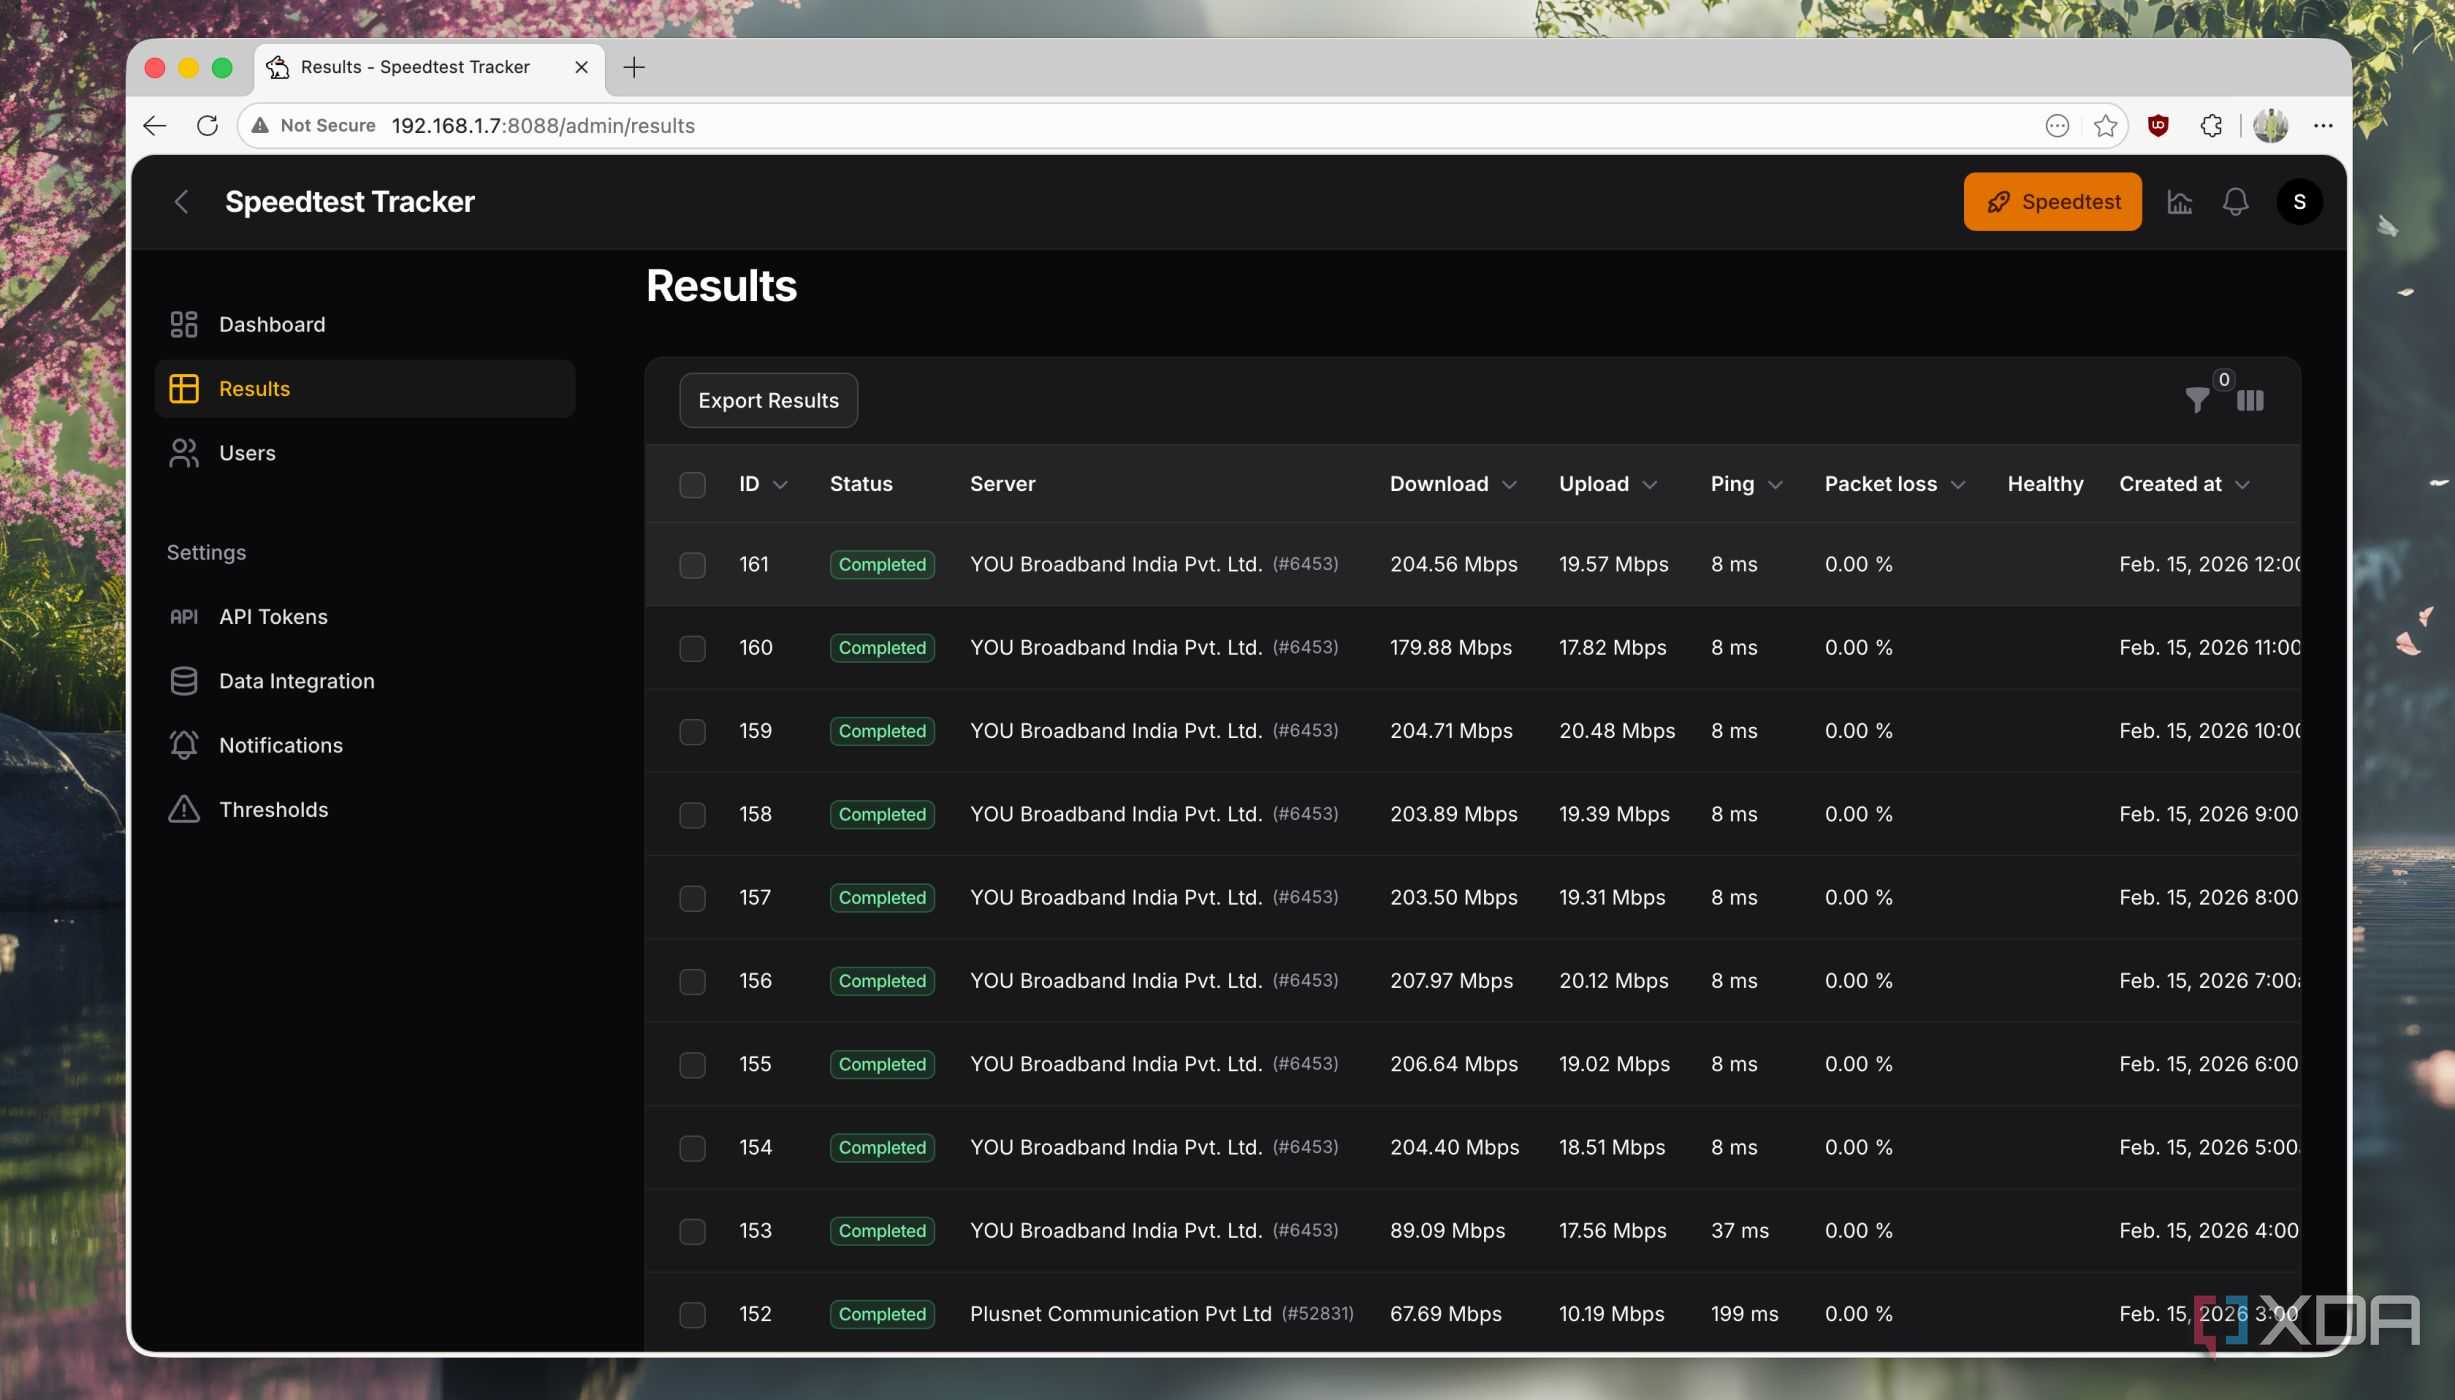Bookmark this page with the star
Image resolution: width=2455 pixels, height=1400 pixels.
[x=2105, y=126]
